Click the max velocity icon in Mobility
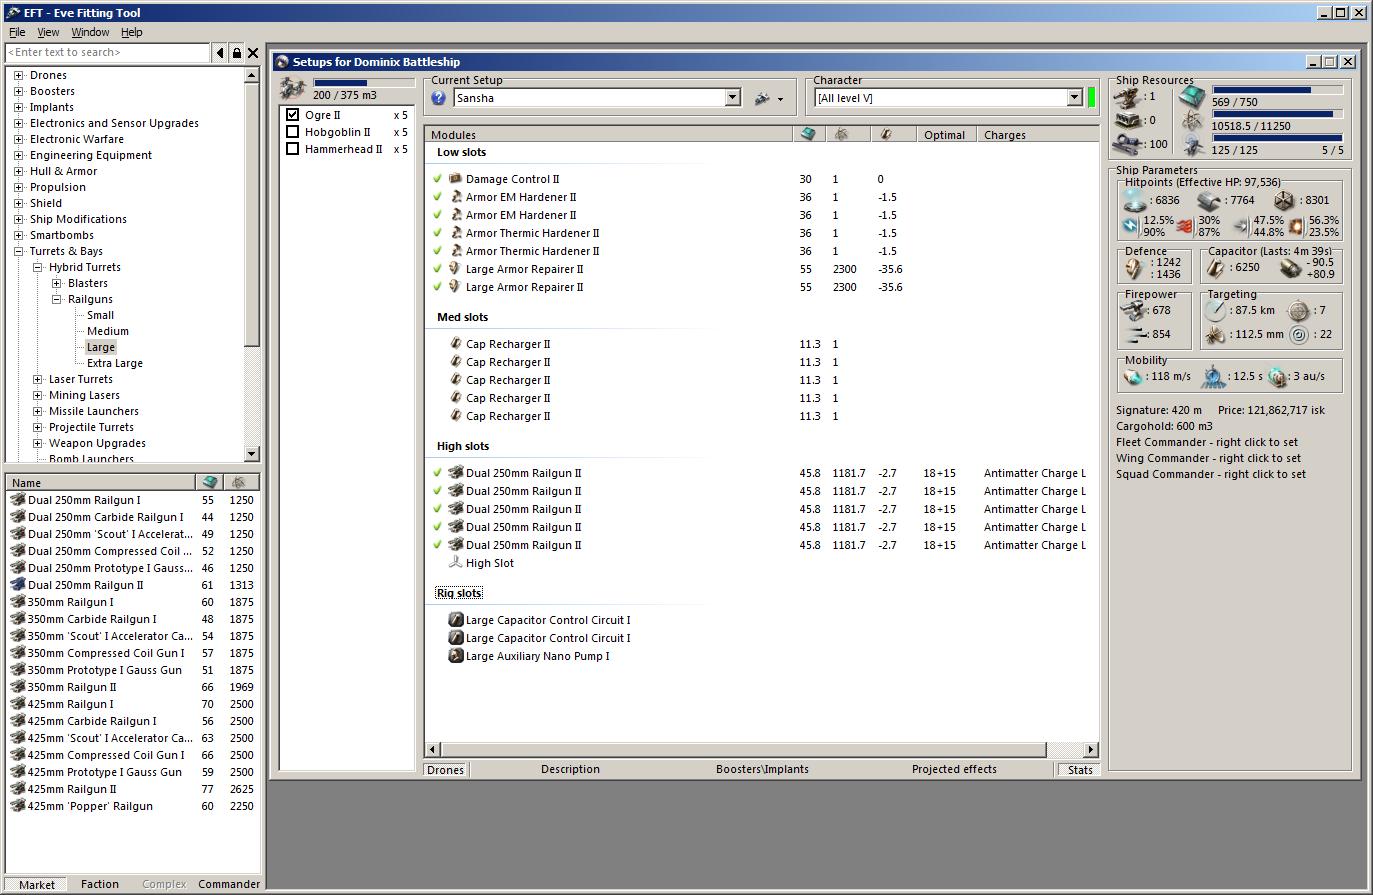The height and width of the screenshot is (895, 1373). [1133, 377]
